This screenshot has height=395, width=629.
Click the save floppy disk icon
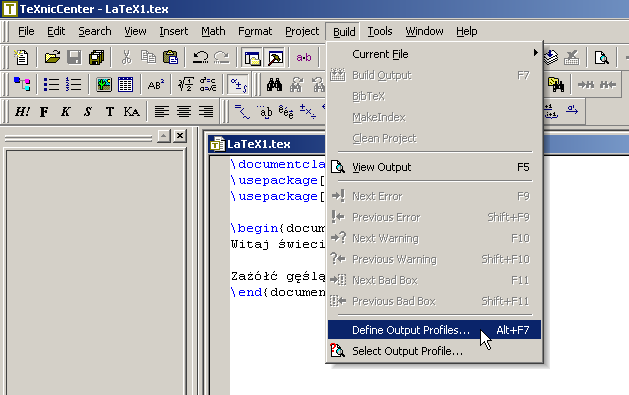click(x=74, y=57)
